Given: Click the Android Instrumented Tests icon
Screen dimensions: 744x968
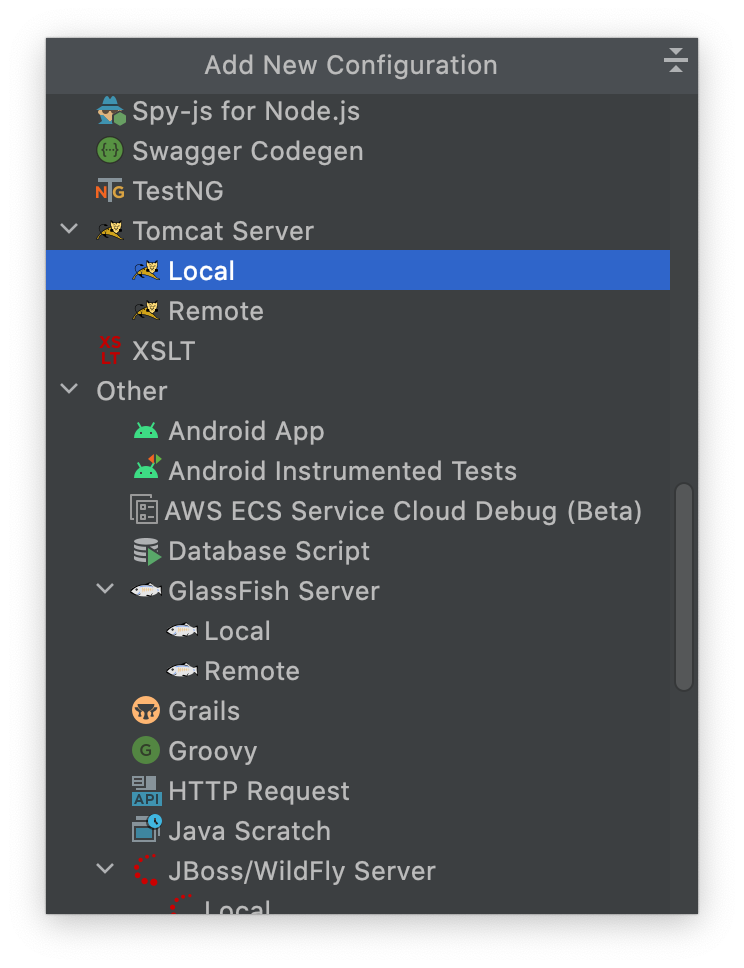Looking at the screenshot, I should 147,467.
